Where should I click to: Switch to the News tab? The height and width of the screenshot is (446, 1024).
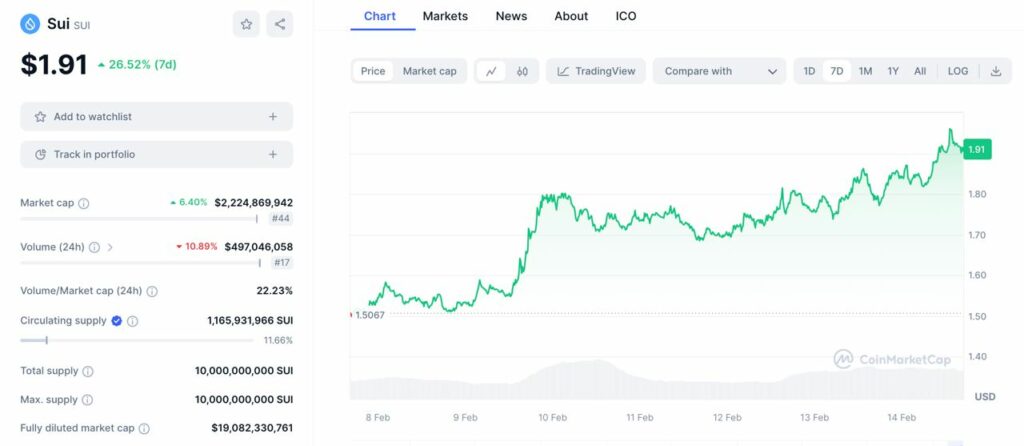click(x=511, y=16)
